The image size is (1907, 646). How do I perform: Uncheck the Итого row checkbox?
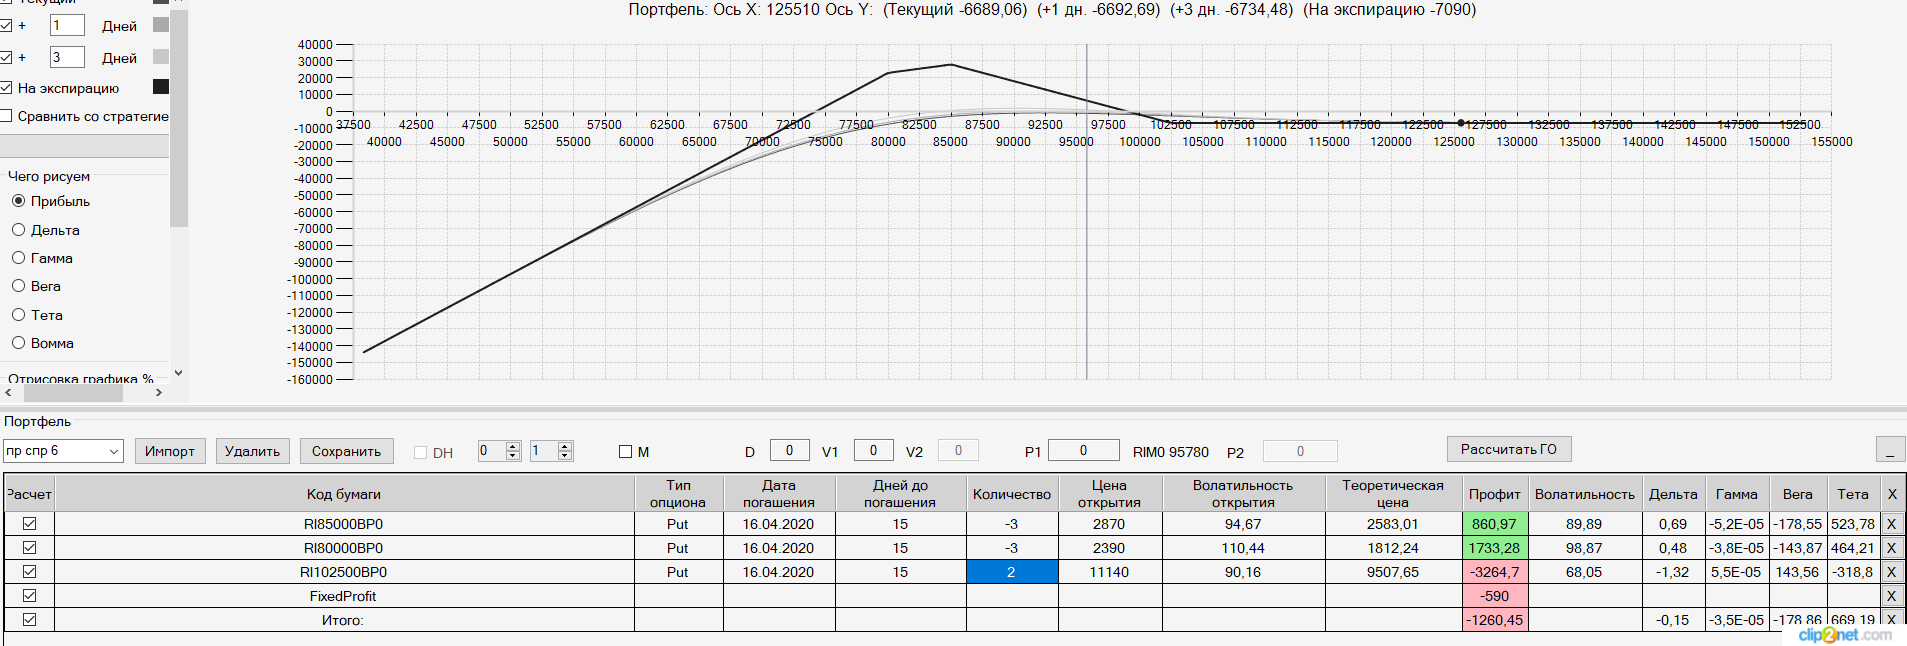tap(29, 620)
